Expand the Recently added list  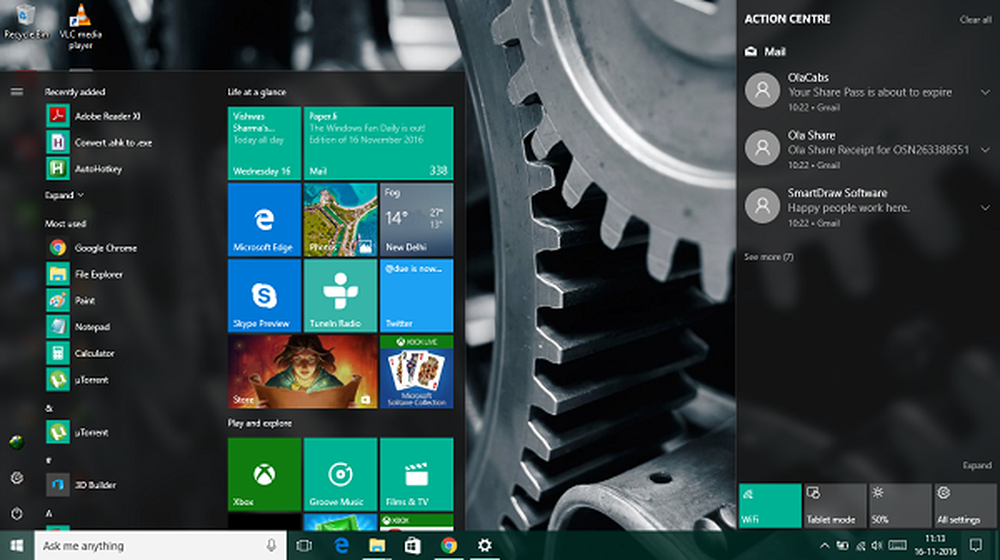pyautogui.click(x=64, y=195)
